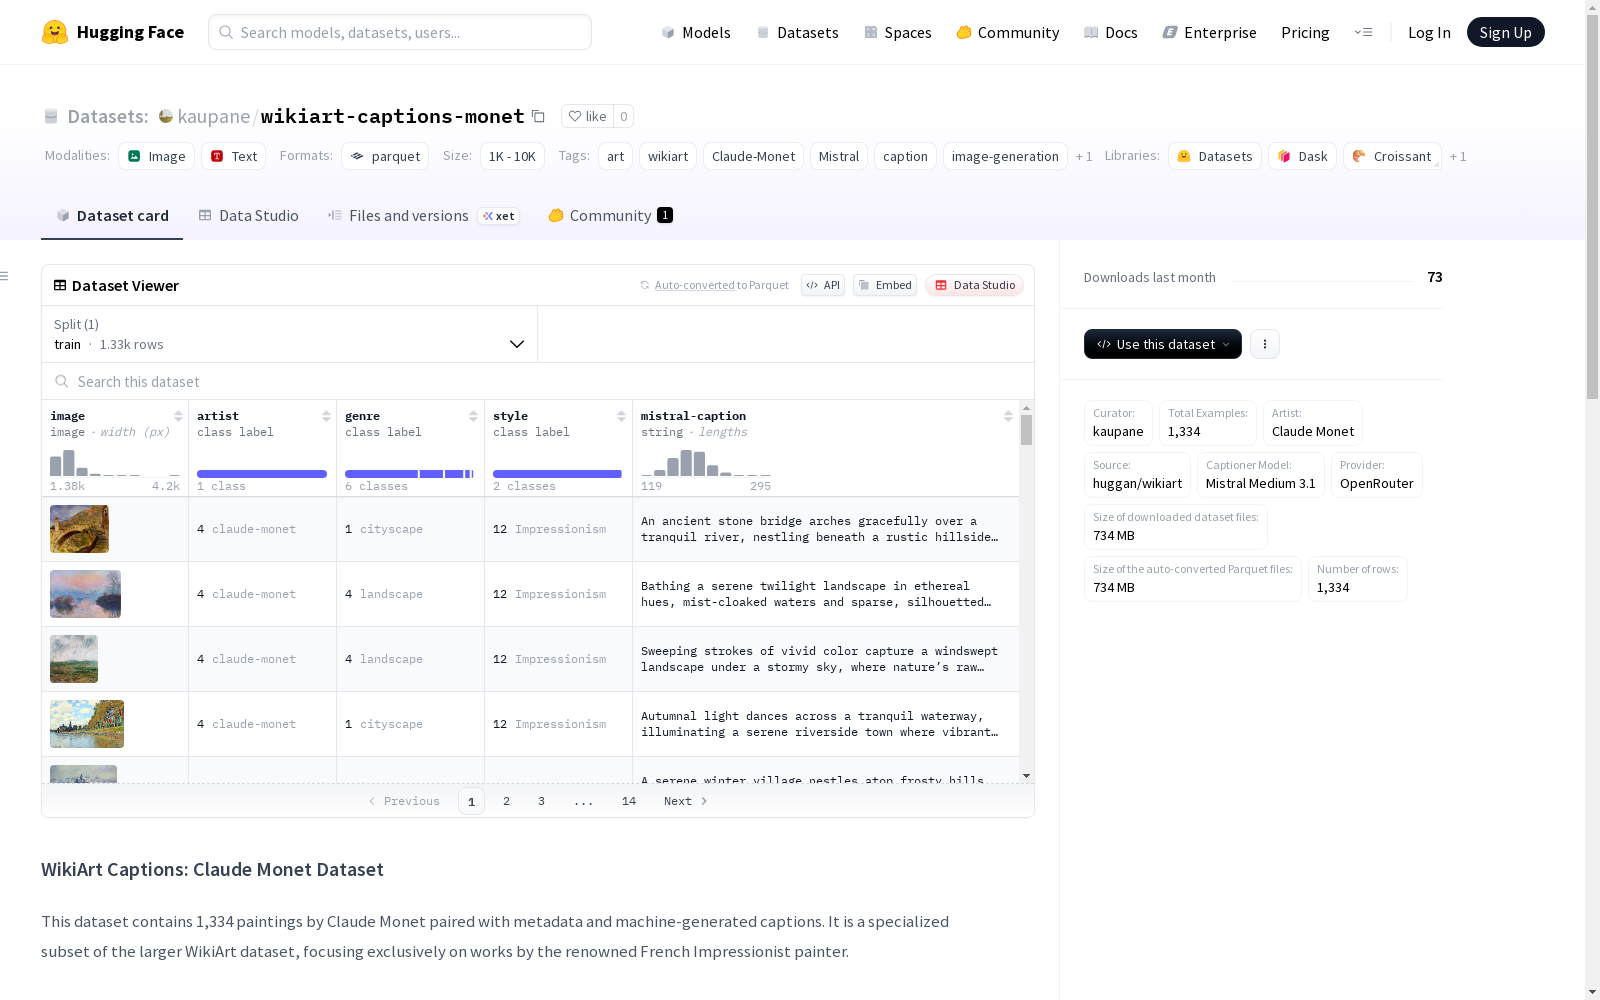
Task: Click the genre class distribution bar
Action: tap(409, 473)
